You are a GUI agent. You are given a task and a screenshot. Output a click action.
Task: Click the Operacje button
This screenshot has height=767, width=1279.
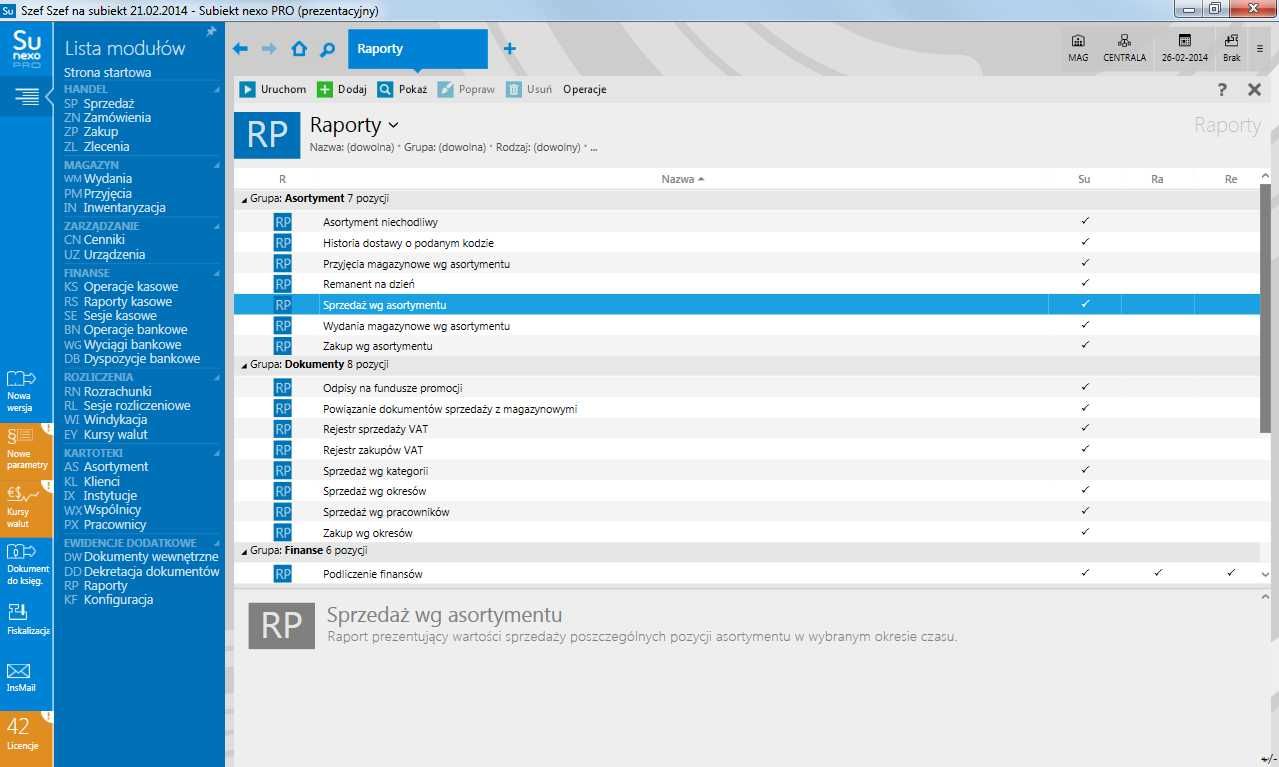[585, 89]
